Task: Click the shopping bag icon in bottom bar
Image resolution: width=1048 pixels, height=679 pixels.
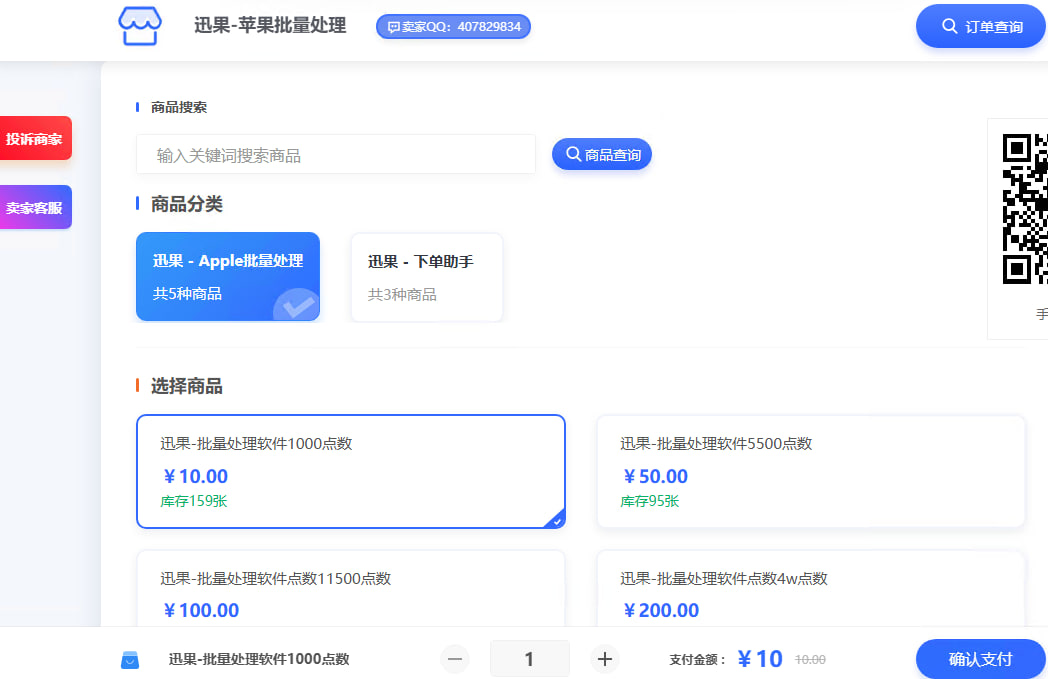Action: click(x=130, y=660)
